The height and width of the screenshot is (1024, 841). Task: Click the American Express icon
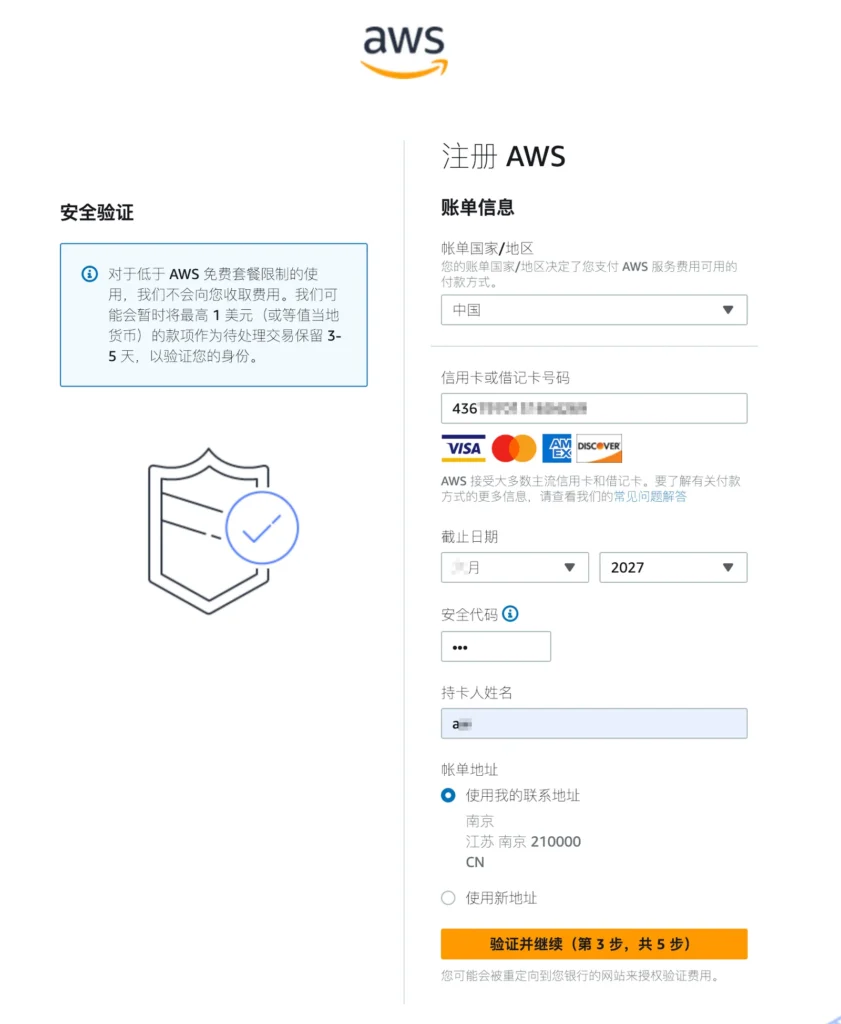pyautogui.click(x=557, y=448)
